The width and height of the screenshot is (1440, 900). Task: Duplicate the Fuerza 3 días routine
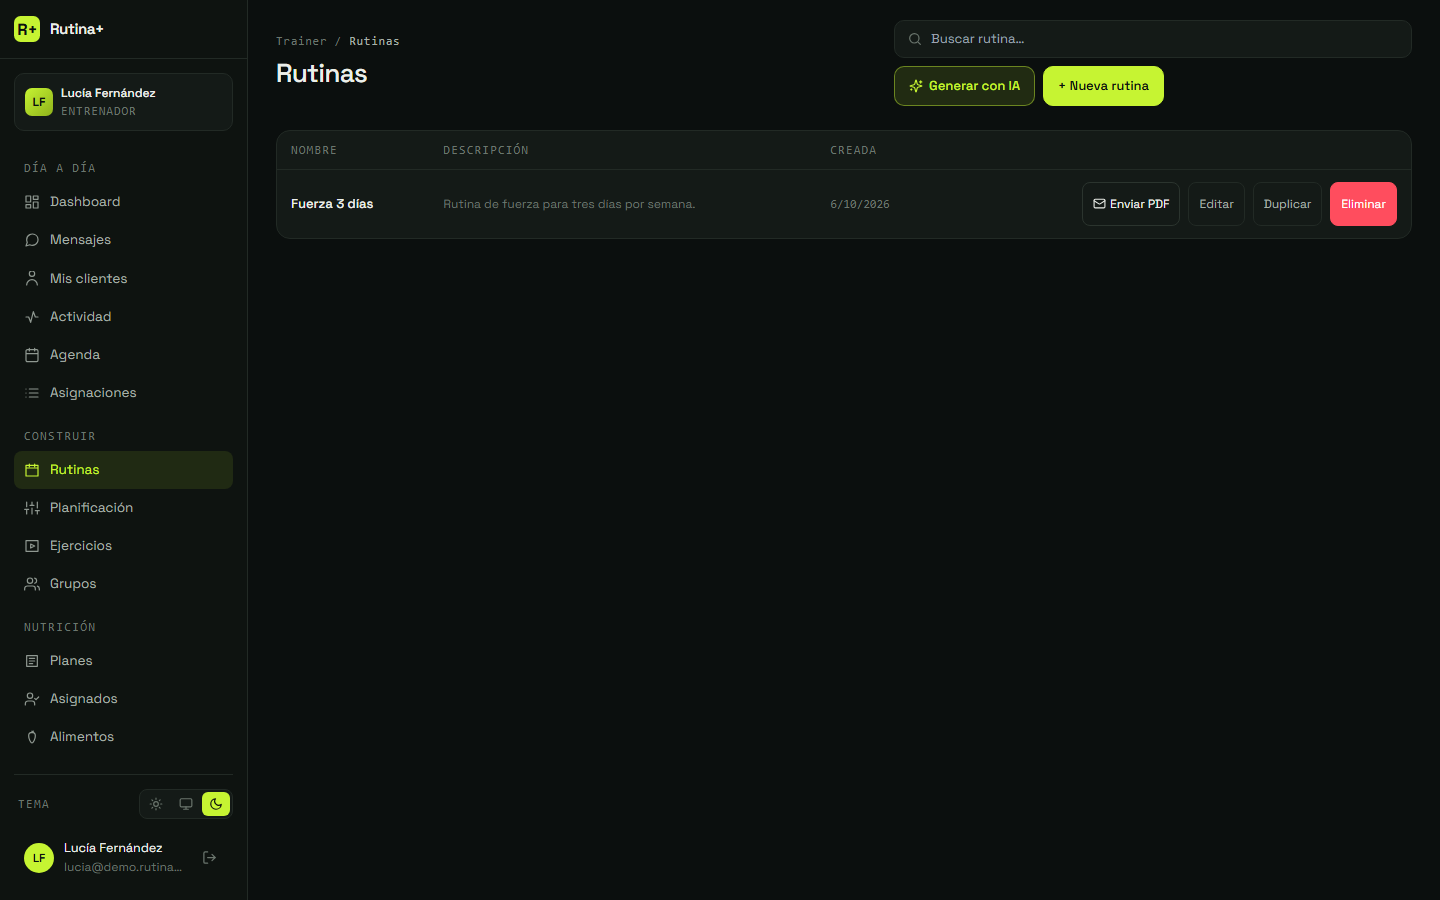pyautogui.click(x=1287, y=204)
